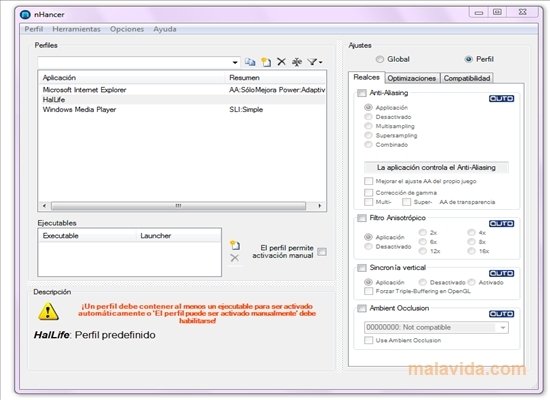Select Supersampling anti-aliasing radio
The width and height of the screenshot is (550, 400).
pos(368,135)
